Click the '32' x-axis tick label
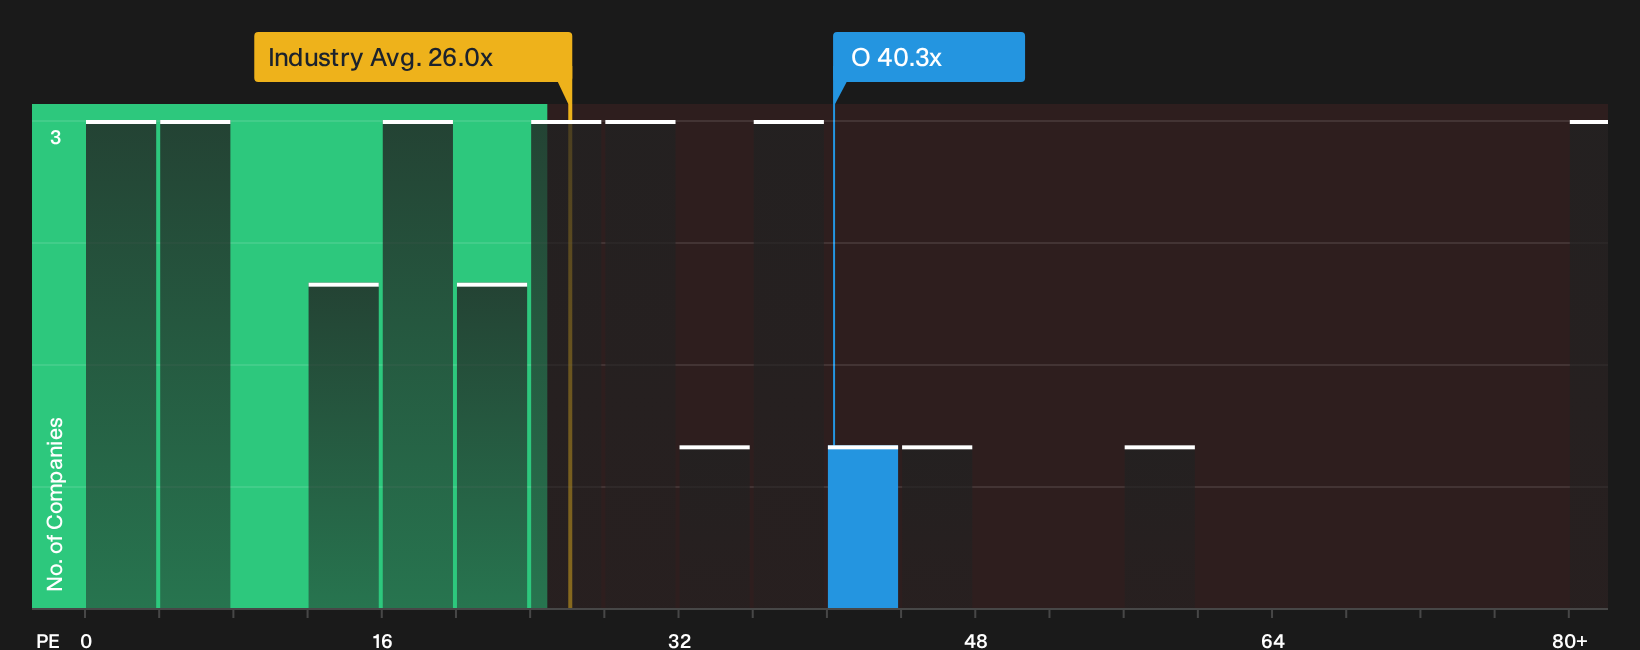The width and height of the screenshot is (1640, 650). click(x=679, y=640)
